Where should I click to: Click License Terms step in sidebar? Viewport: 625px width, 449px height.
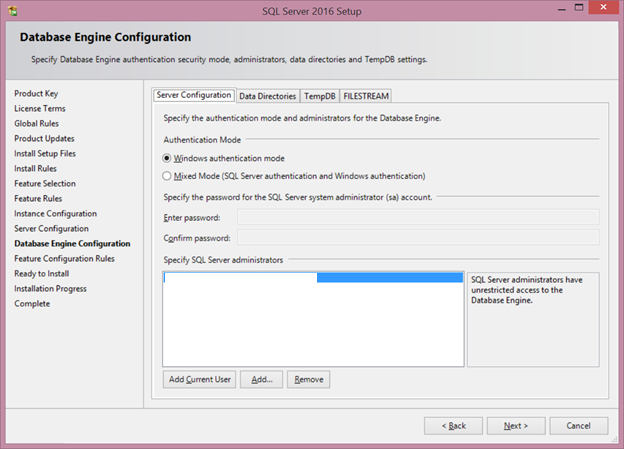coord(40,108)
